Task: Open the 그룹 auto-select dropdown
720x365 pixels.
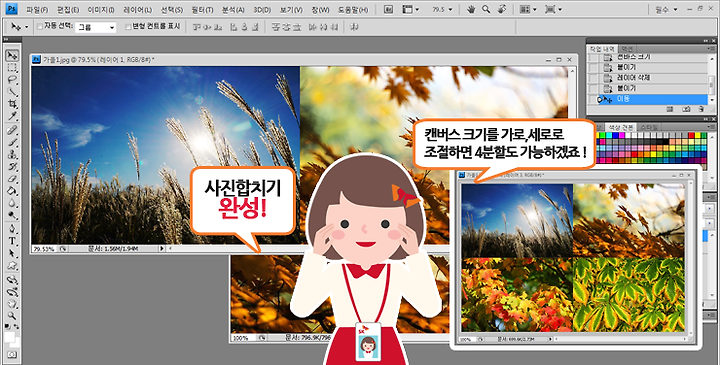Action: point(96,28)
